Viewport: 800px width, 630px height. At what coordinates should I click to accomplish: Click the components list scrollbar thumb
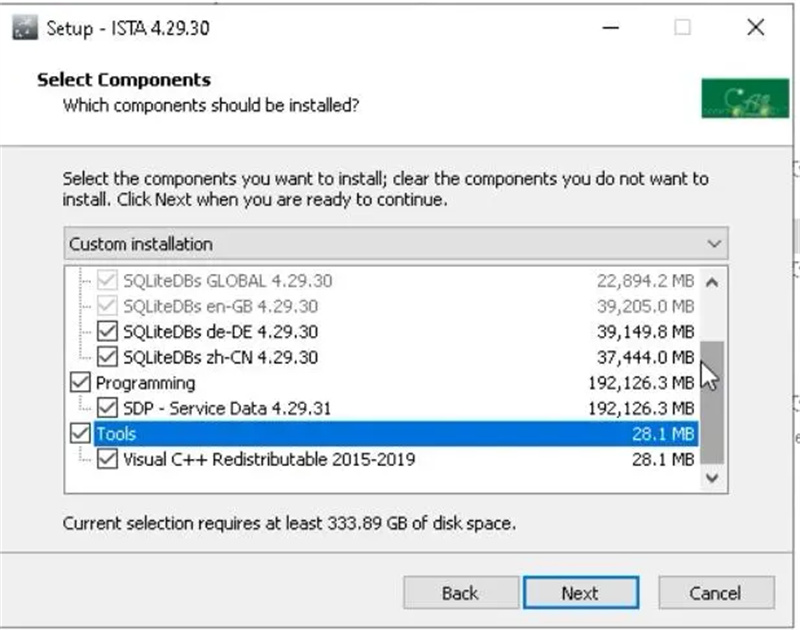712,402
